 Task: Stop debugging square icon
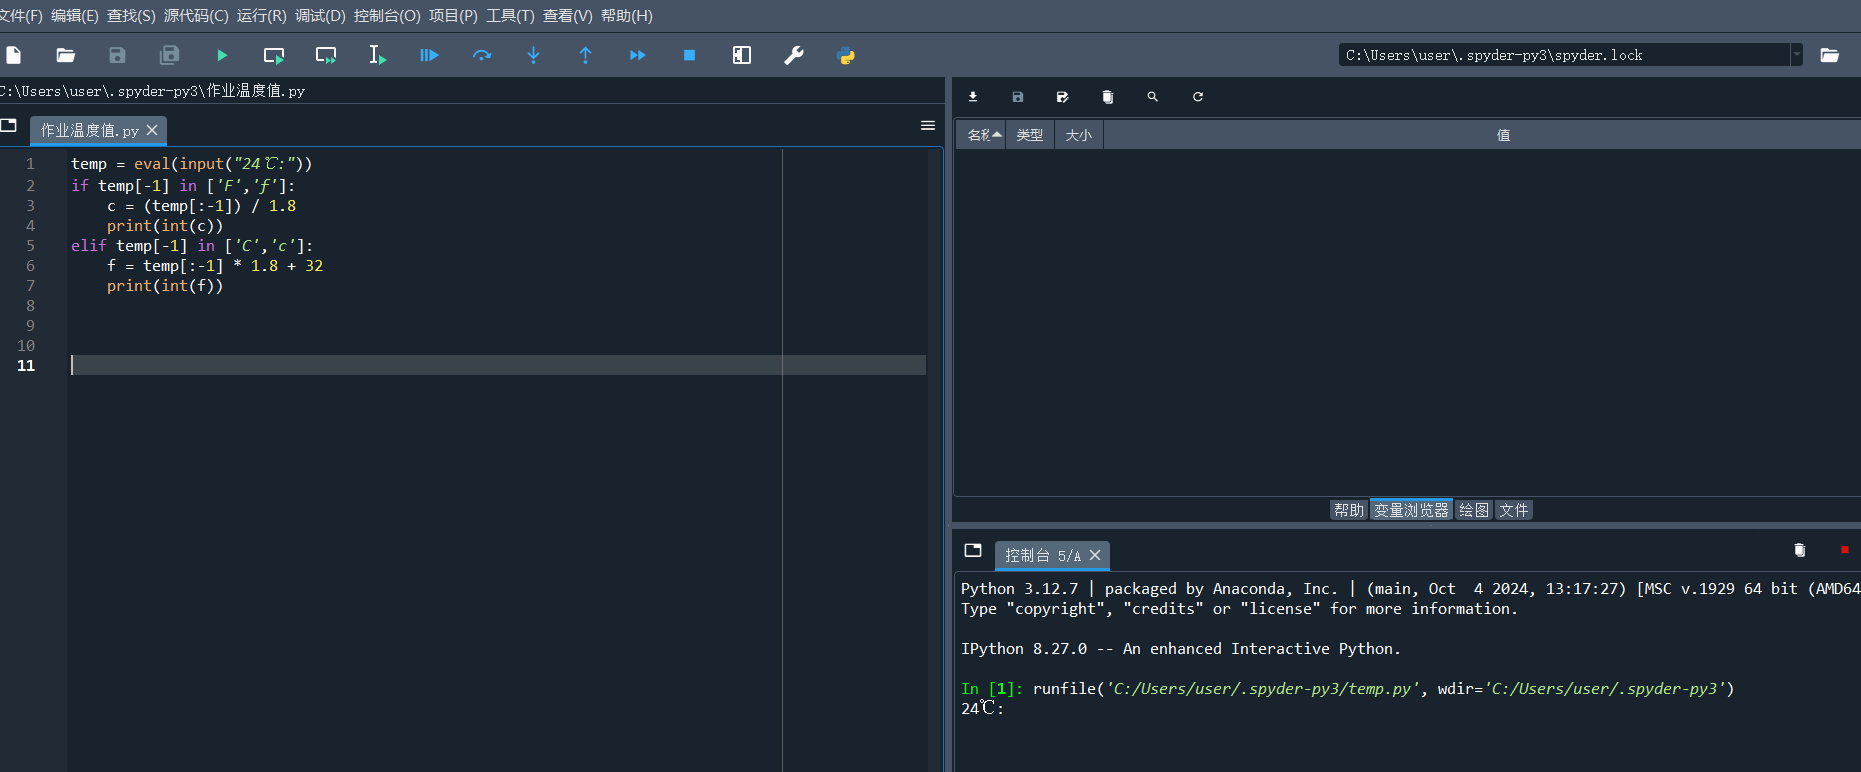tap(689, 55)
